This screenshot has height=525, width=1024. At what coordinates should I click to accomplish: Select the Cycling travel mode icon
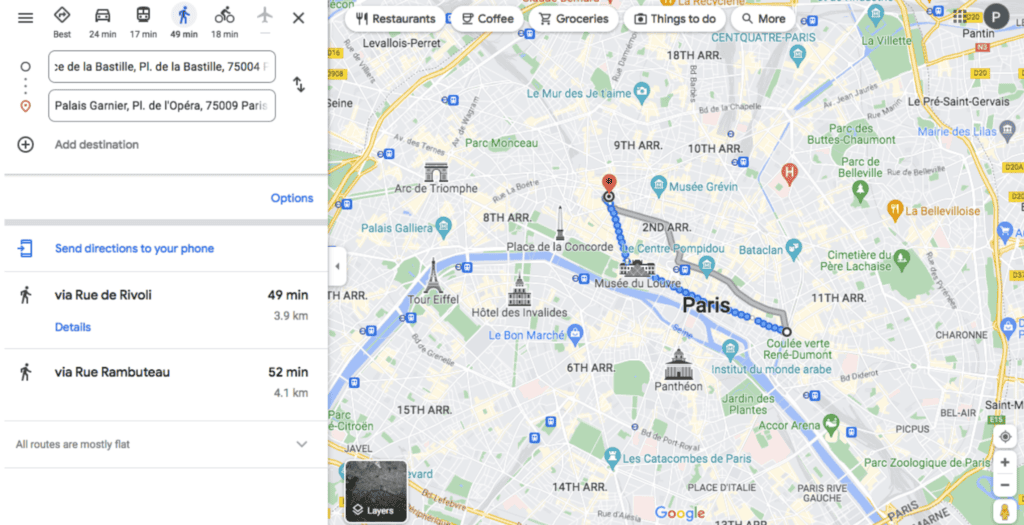coord(224,15)
